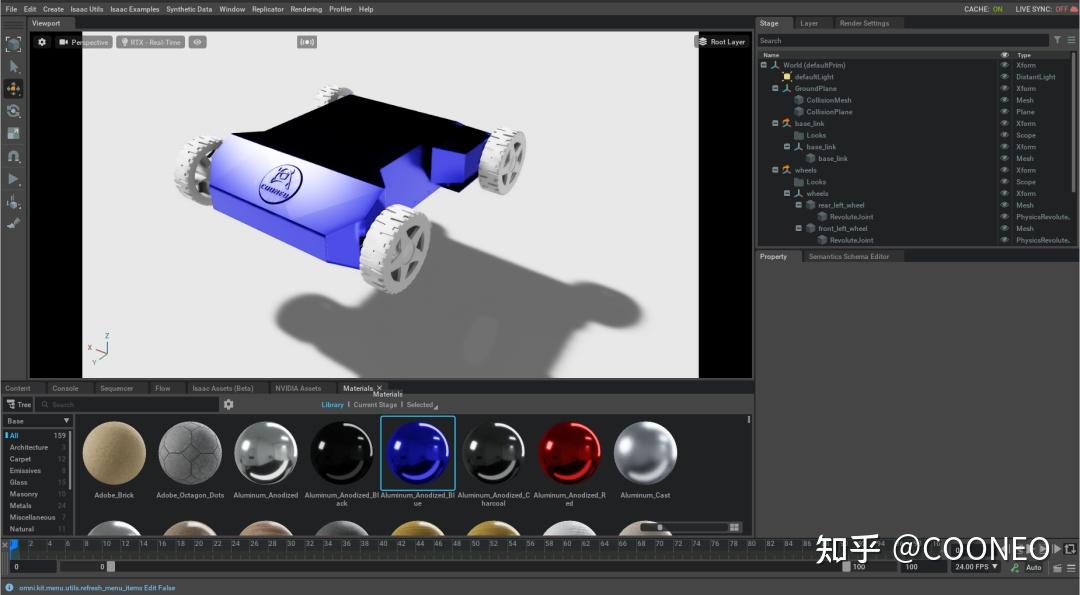This screenshot has height=595, width=1080.
Task: Select the Adobe_Brick material thumbnail
Action: [114, 453]
